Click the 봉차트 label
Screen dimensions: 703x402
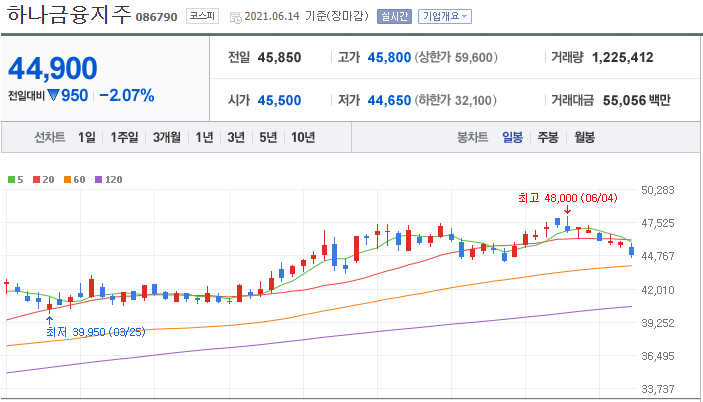(472, 137)
